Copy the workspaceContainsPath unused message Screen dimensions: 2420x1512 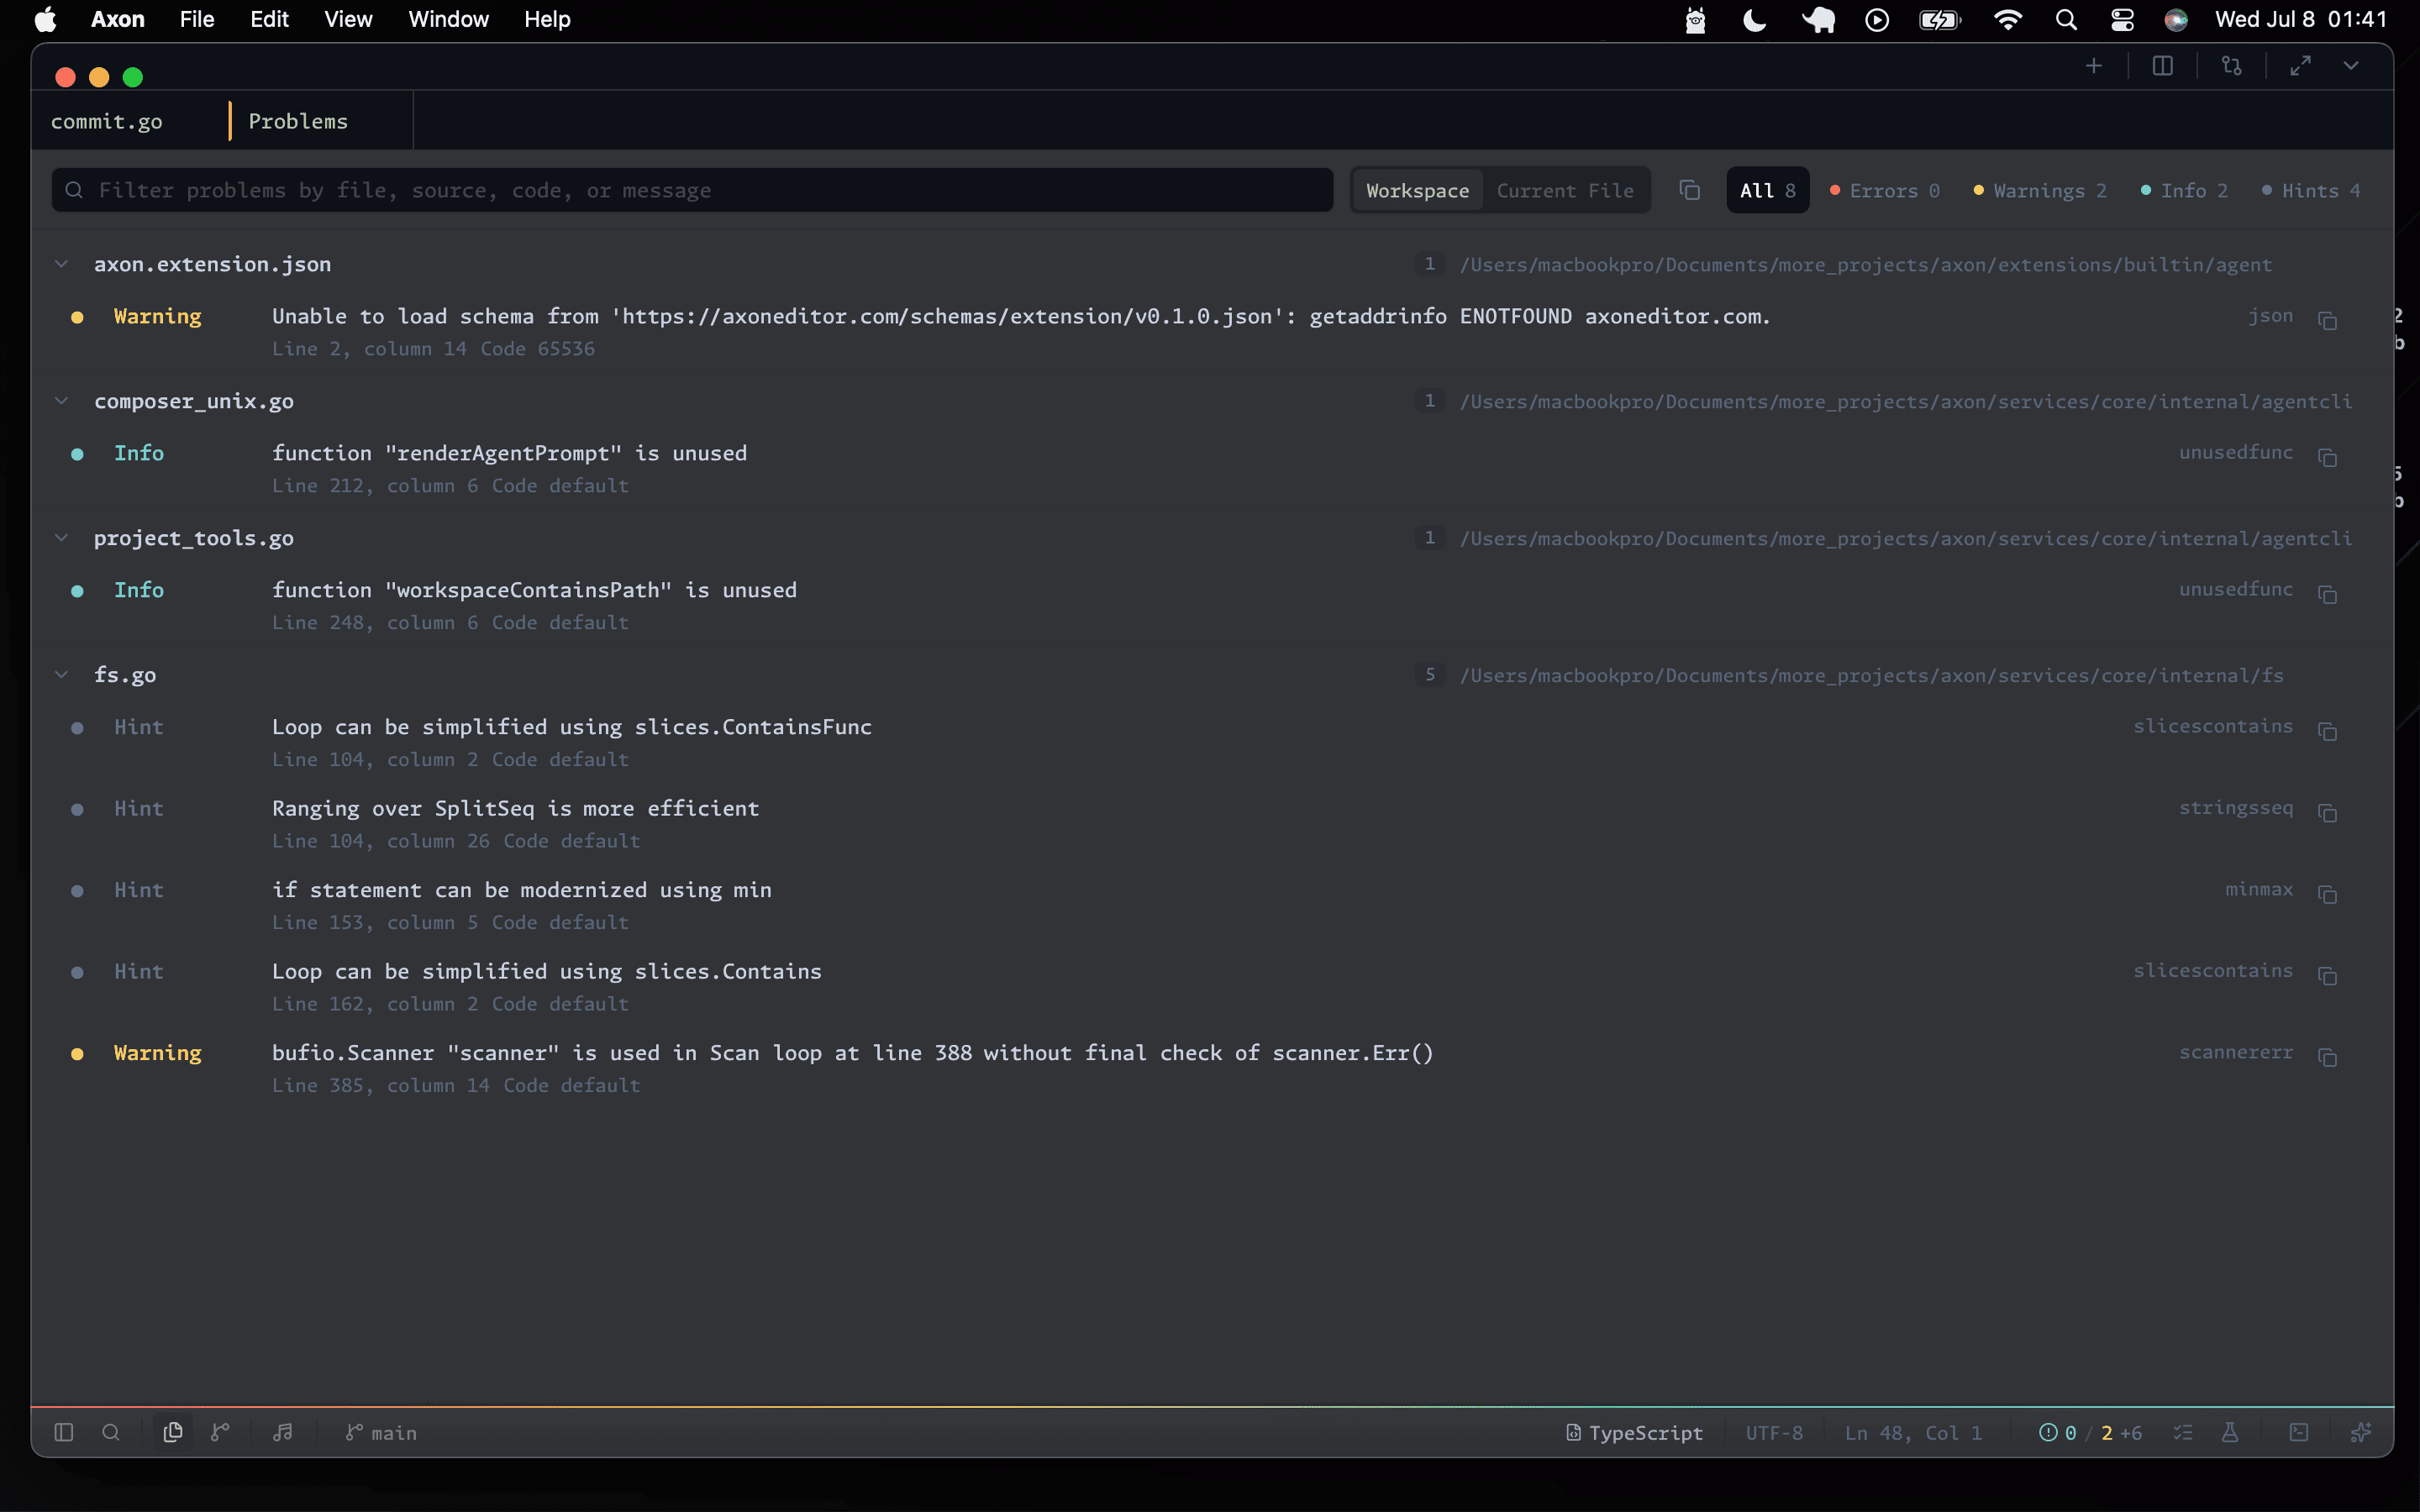tap(2327, 594)
